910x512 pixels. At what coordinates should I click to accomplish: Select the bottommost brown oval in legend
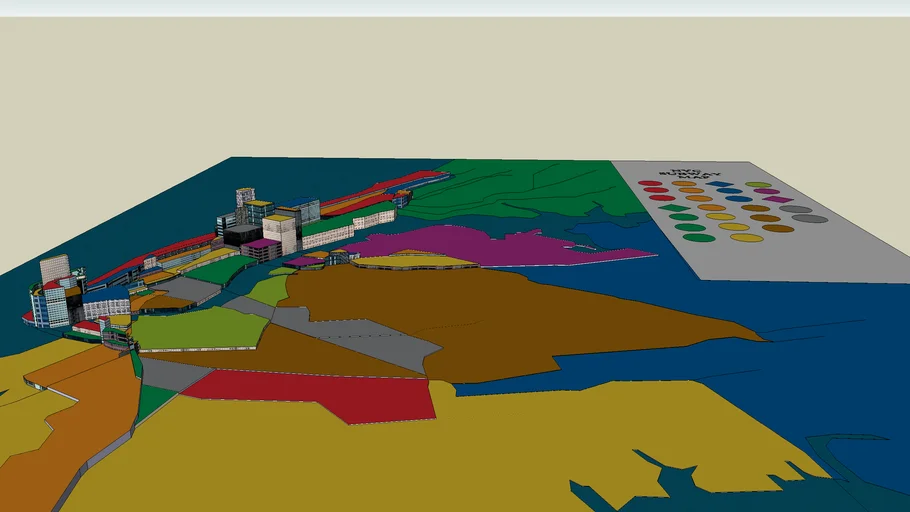tap(778, 228)
